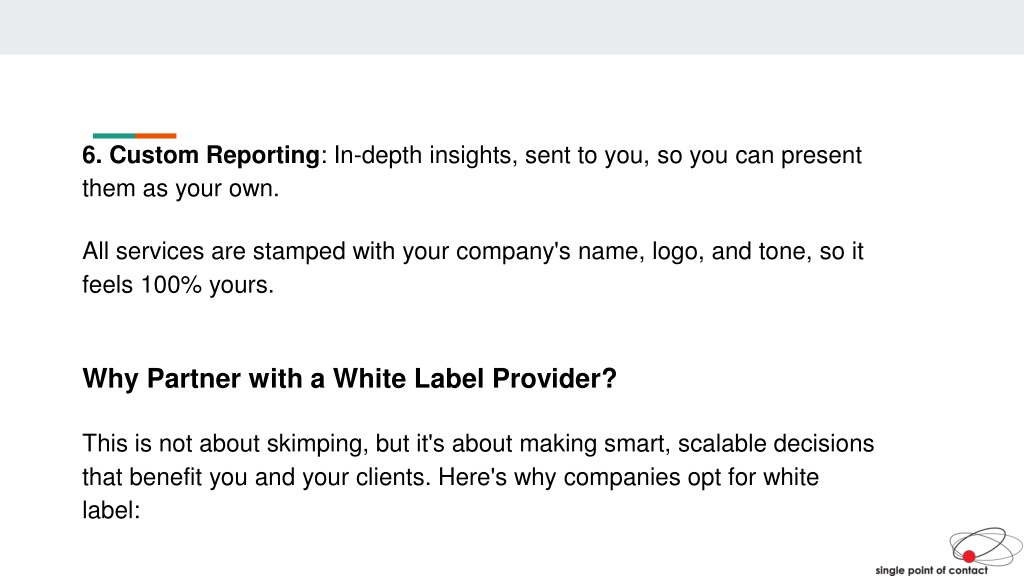Click the line 'feels 100% yours.'

(178, 285)
